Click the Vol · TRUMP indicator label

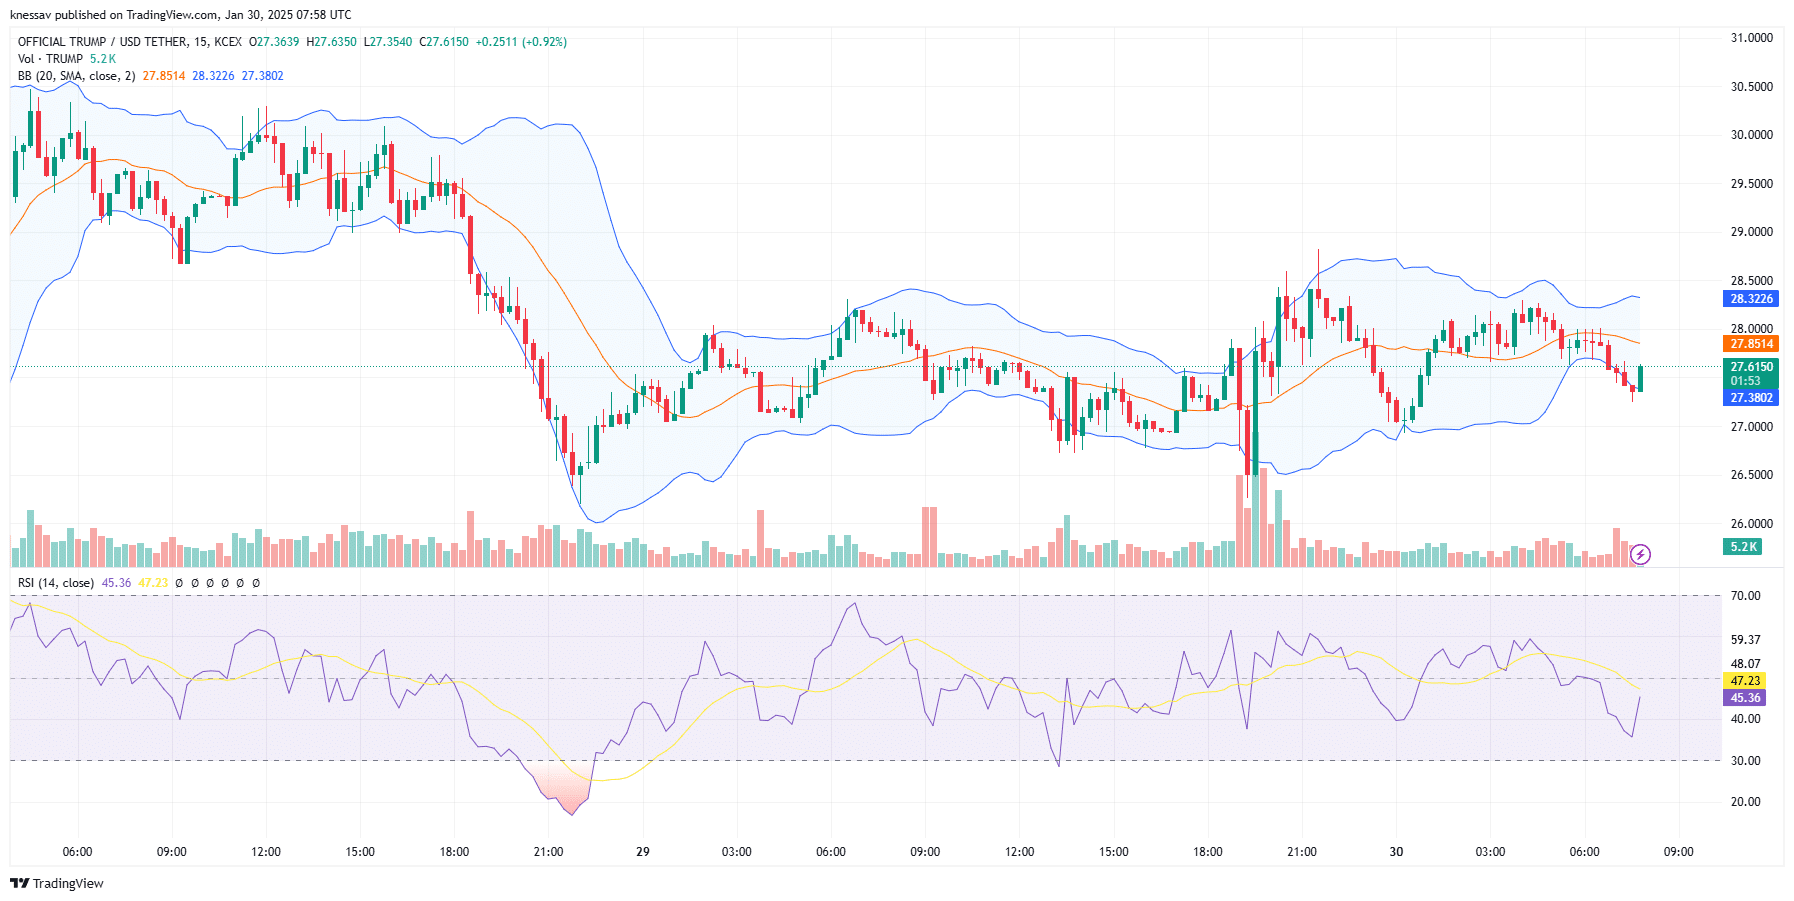coord(51,59)
